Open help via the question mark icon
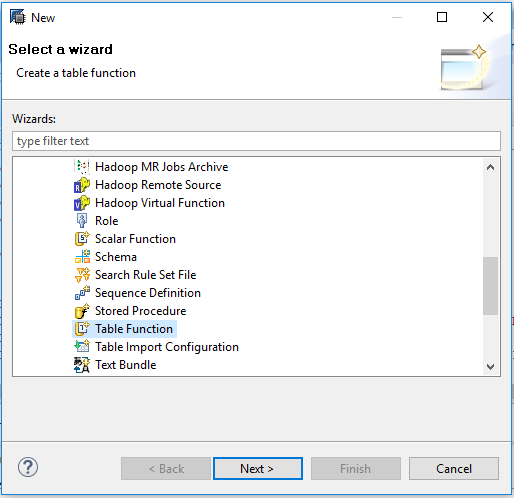514x498 pixels. (28, 467)
